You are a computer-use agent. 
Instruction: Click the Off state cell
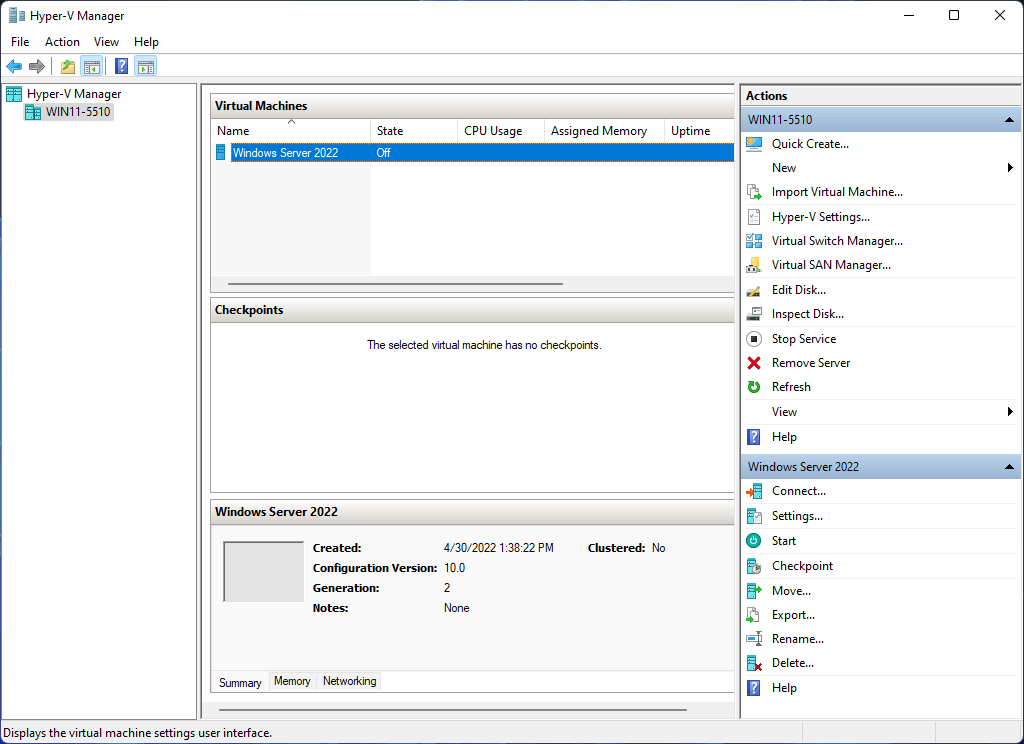pos(383,153)
